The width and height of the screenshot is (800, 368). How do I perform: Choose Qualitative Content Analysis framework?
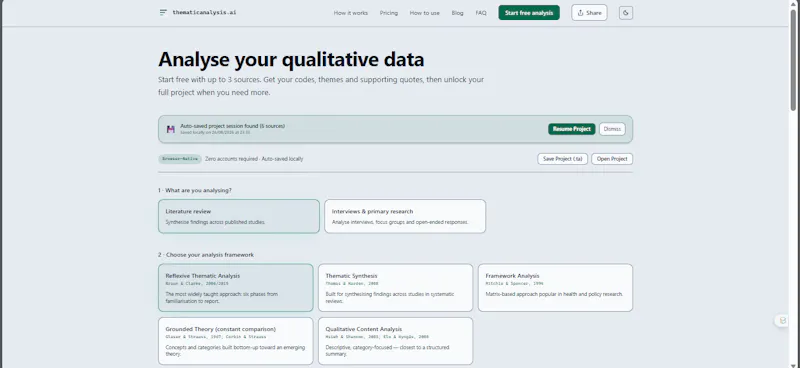[x=395, y=341]
